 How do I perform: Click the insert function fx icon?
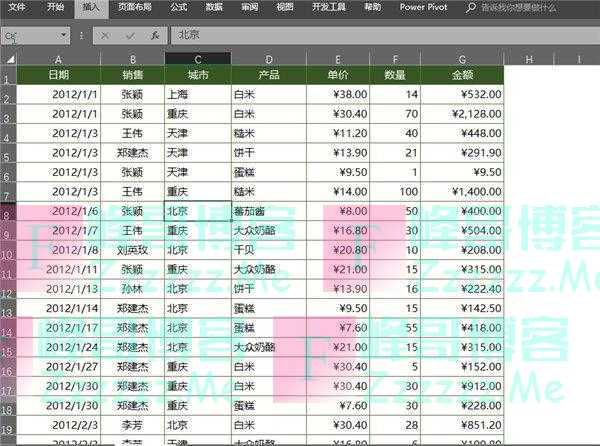coord(154,34)
